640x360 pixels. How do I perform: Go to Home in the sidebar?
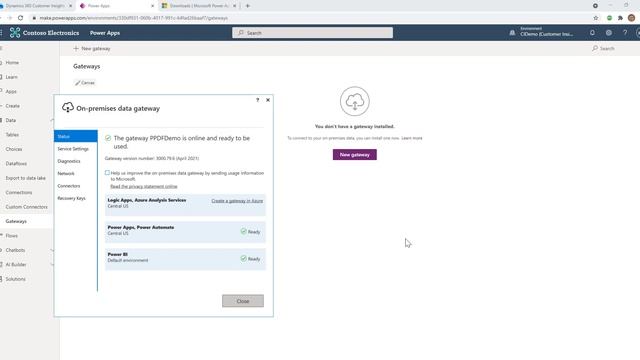[x=12, y=62]
